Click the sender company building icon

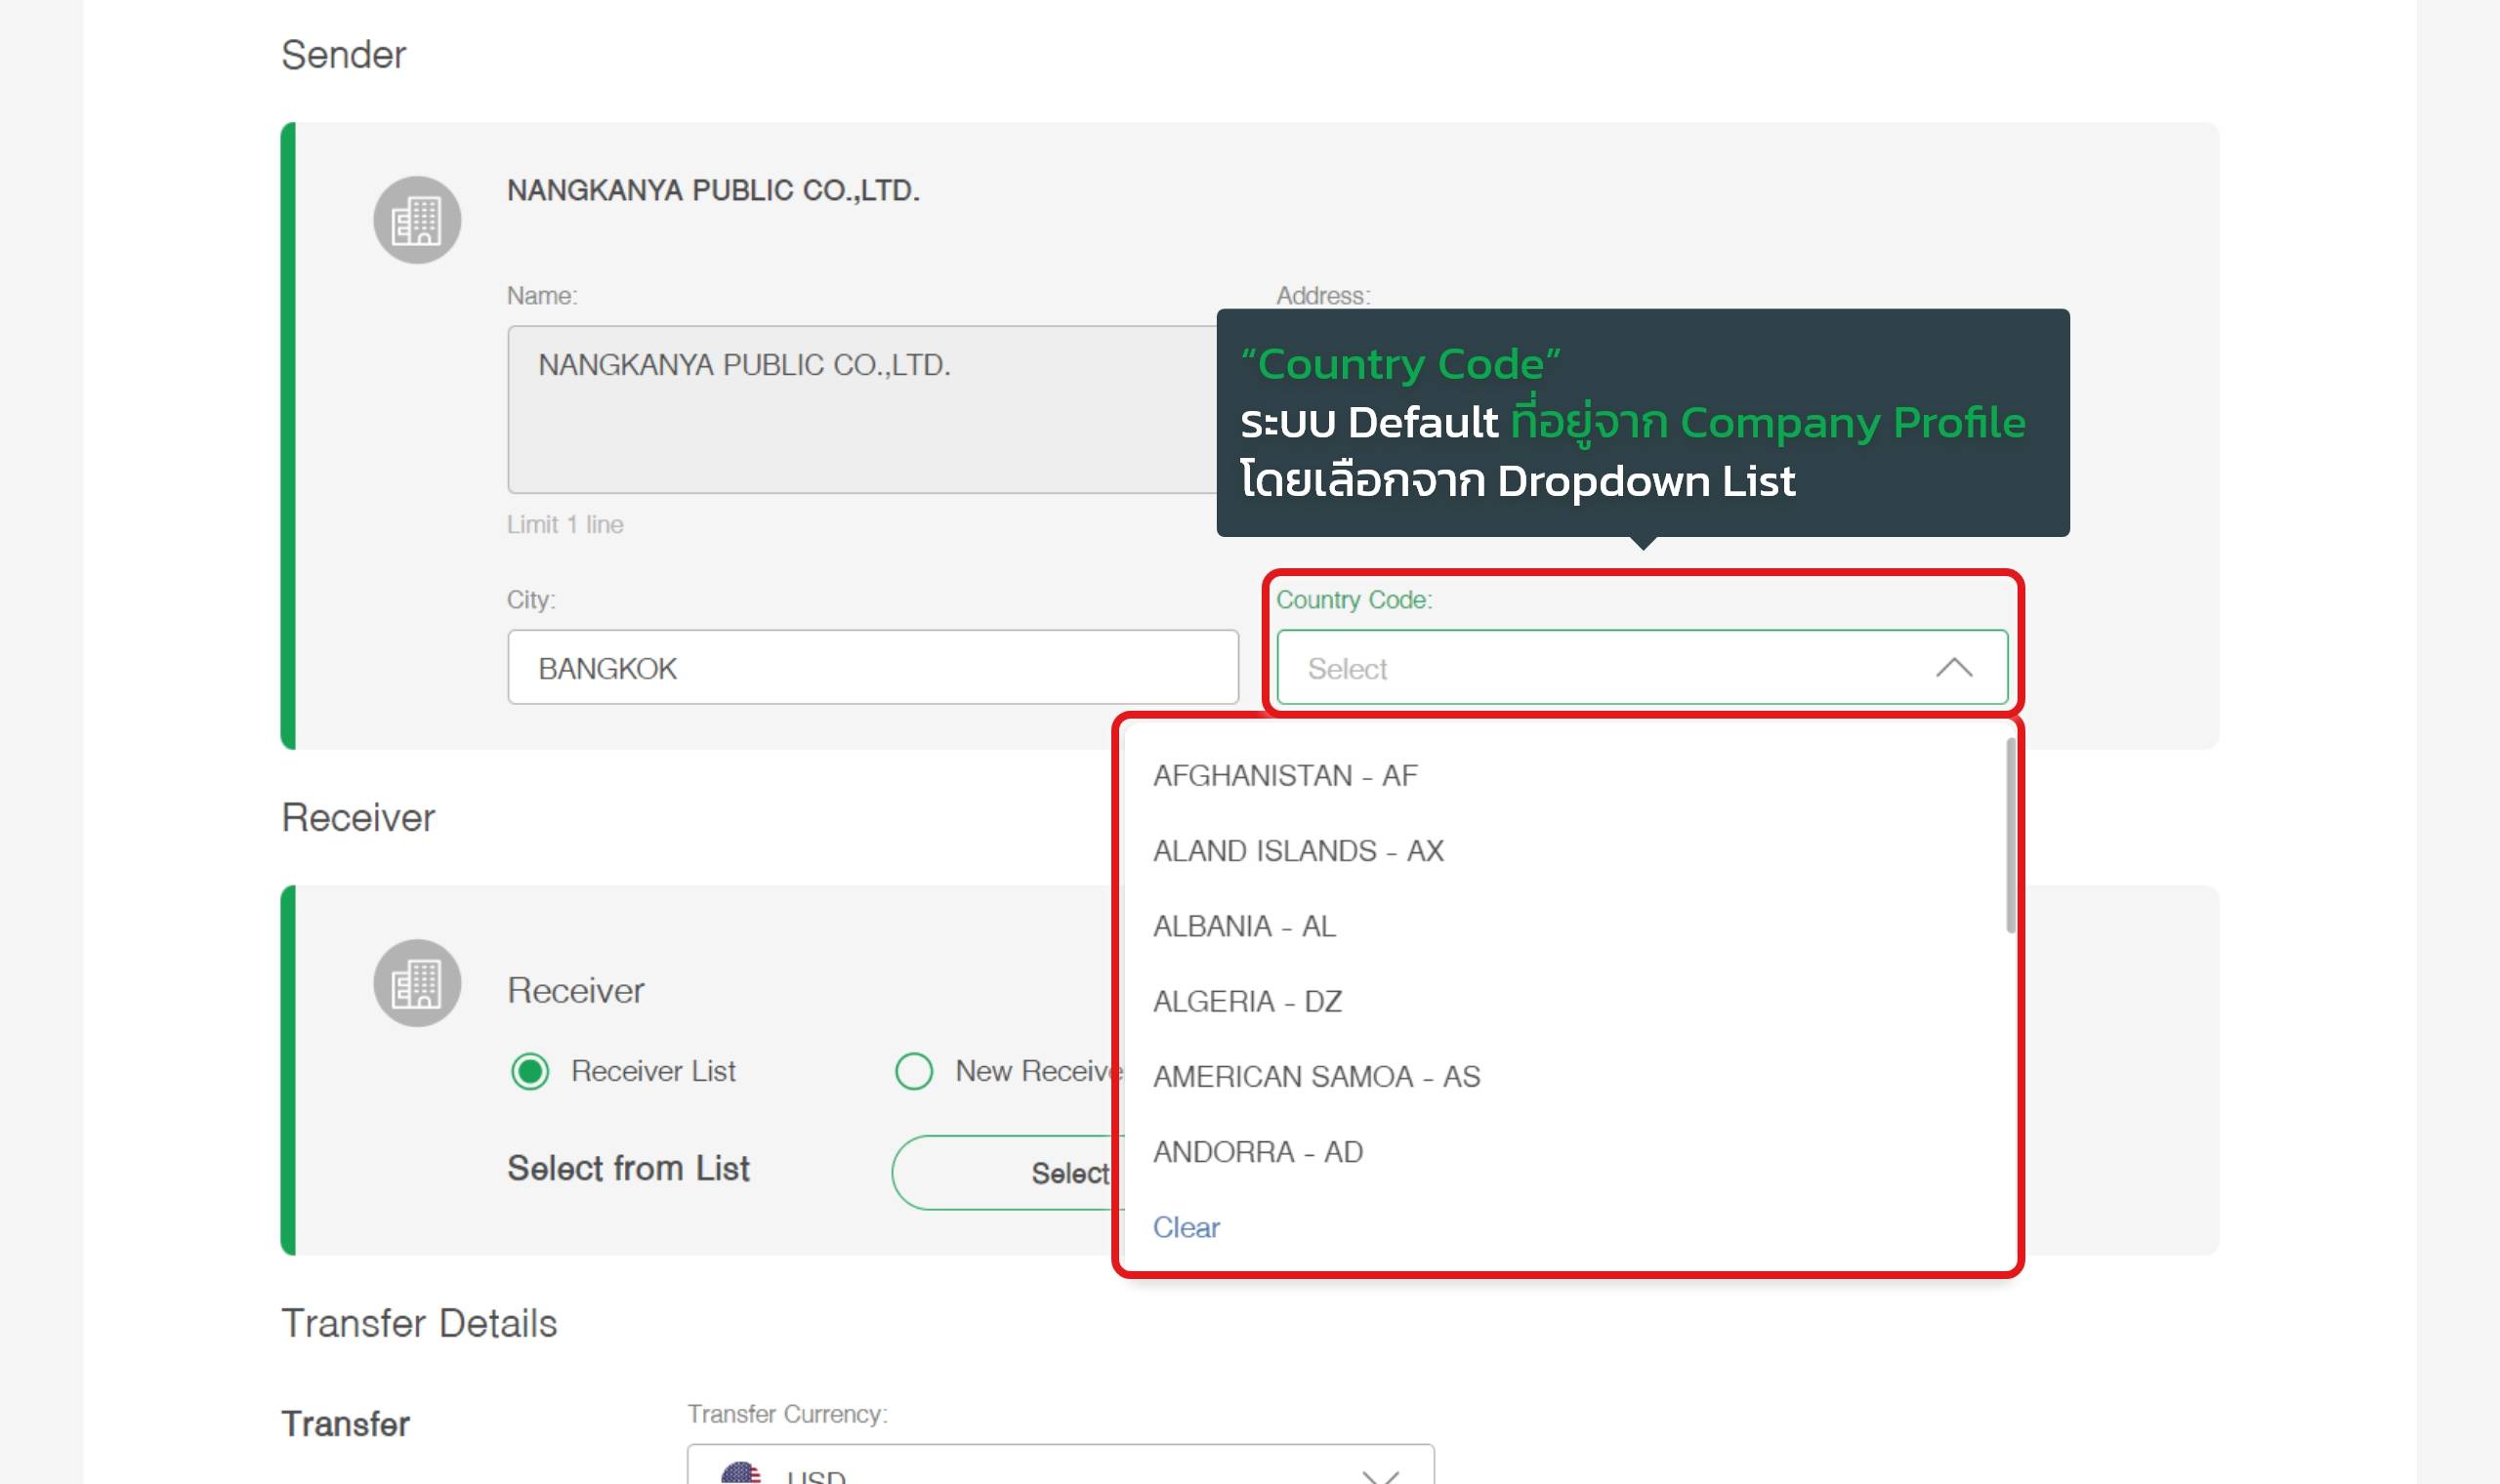click(x=417, y=220)
